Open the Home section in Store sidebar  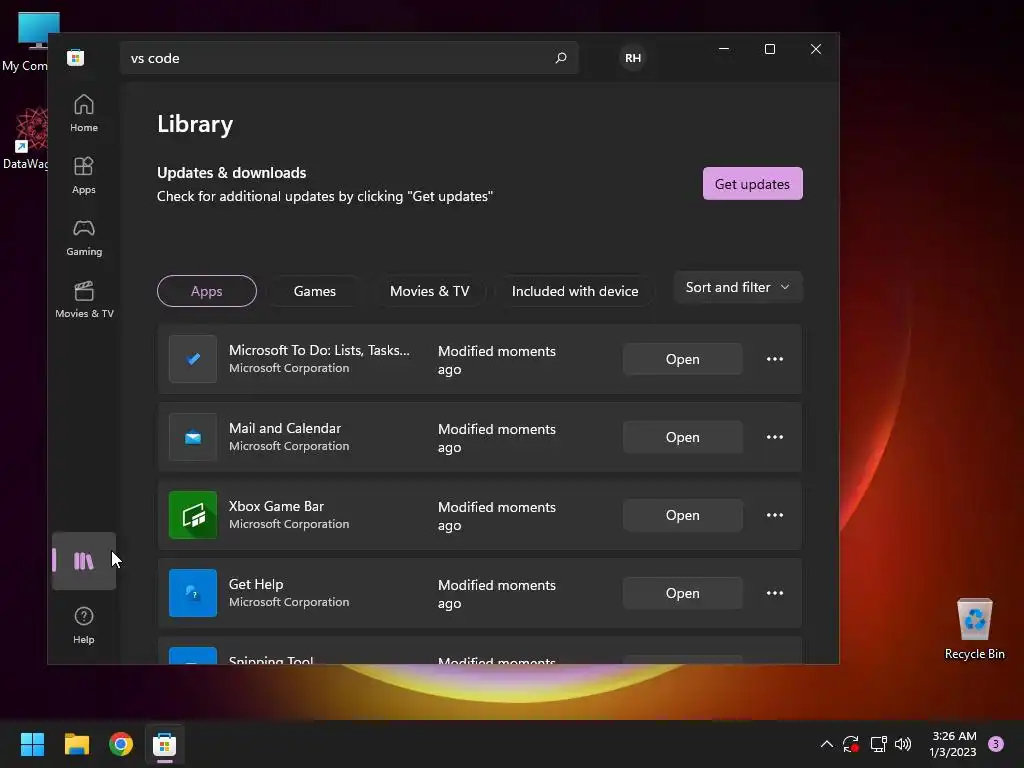click(84, 113)
